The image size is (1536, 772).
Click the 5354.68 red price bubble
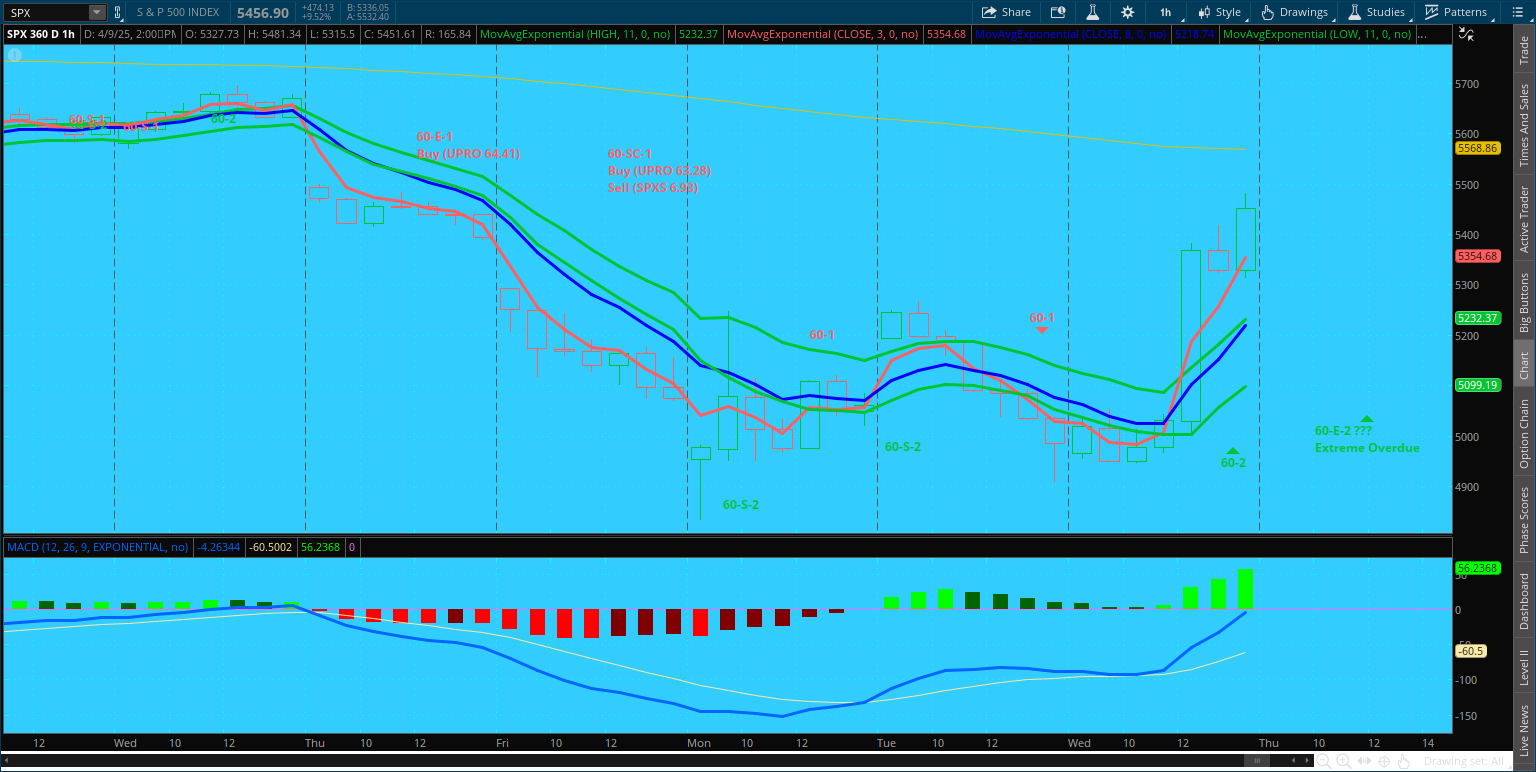pyautogui.click(x=1478, y=256)
